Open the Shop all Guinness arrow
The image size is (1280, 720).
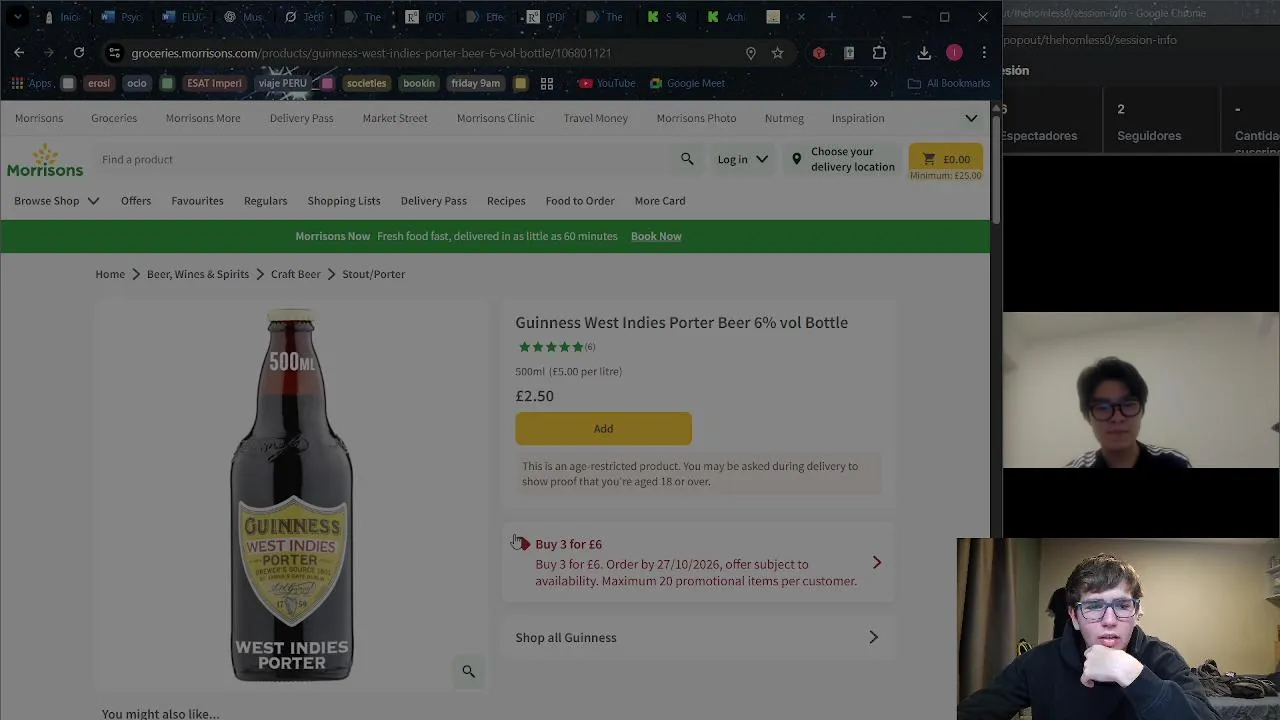[x=873, y=637]
